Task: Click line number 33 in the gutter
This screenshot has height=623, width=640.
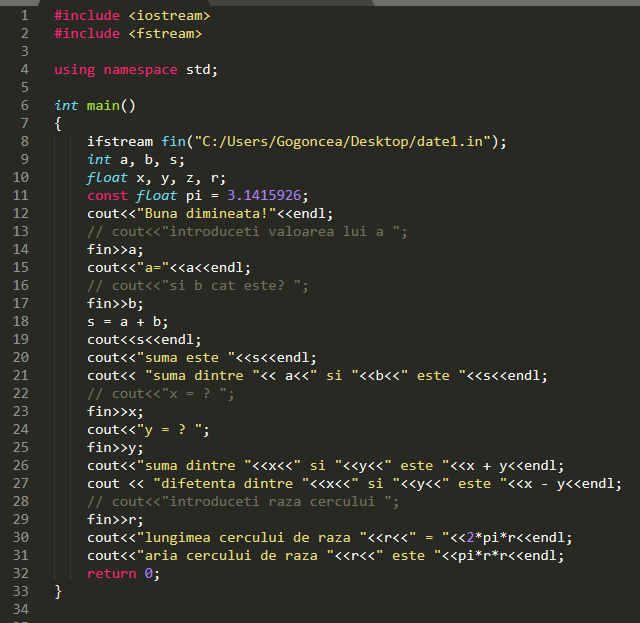Action: tap(20, 591)
